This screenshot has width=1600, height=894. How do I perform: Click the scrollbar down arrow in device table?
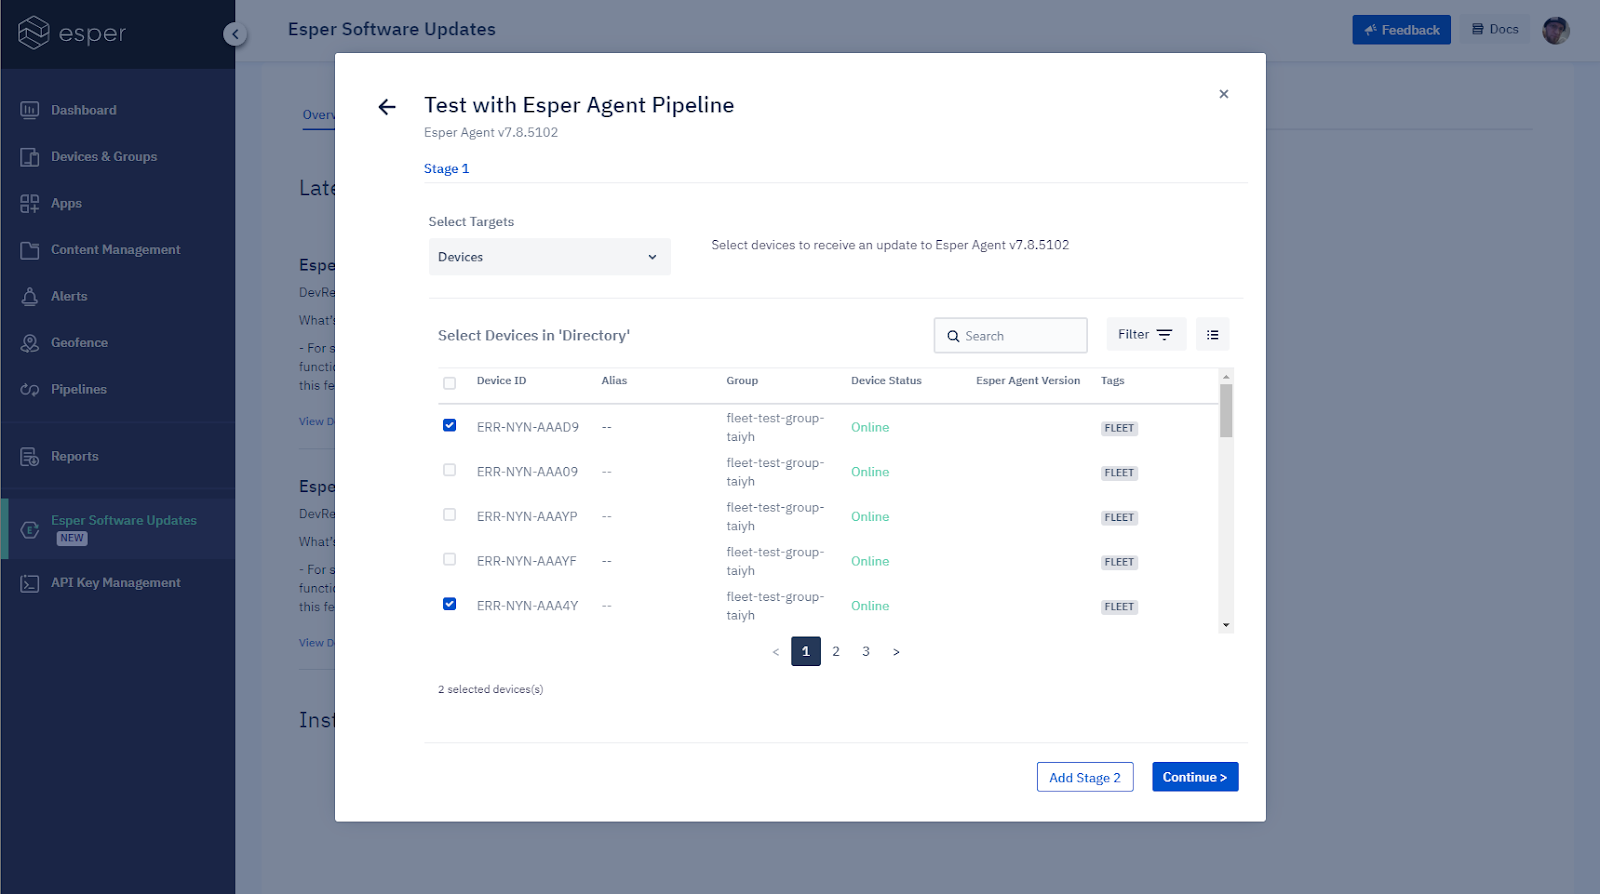pos(1226,626)
